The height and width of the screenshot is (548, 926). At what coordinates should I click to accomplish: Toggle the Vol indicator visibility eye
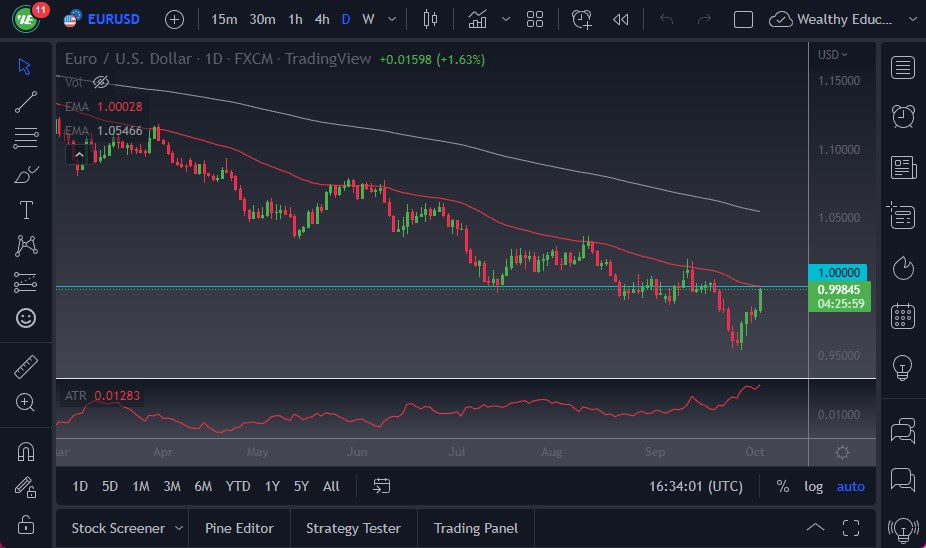pyautogui.click(x=100, y=82)
